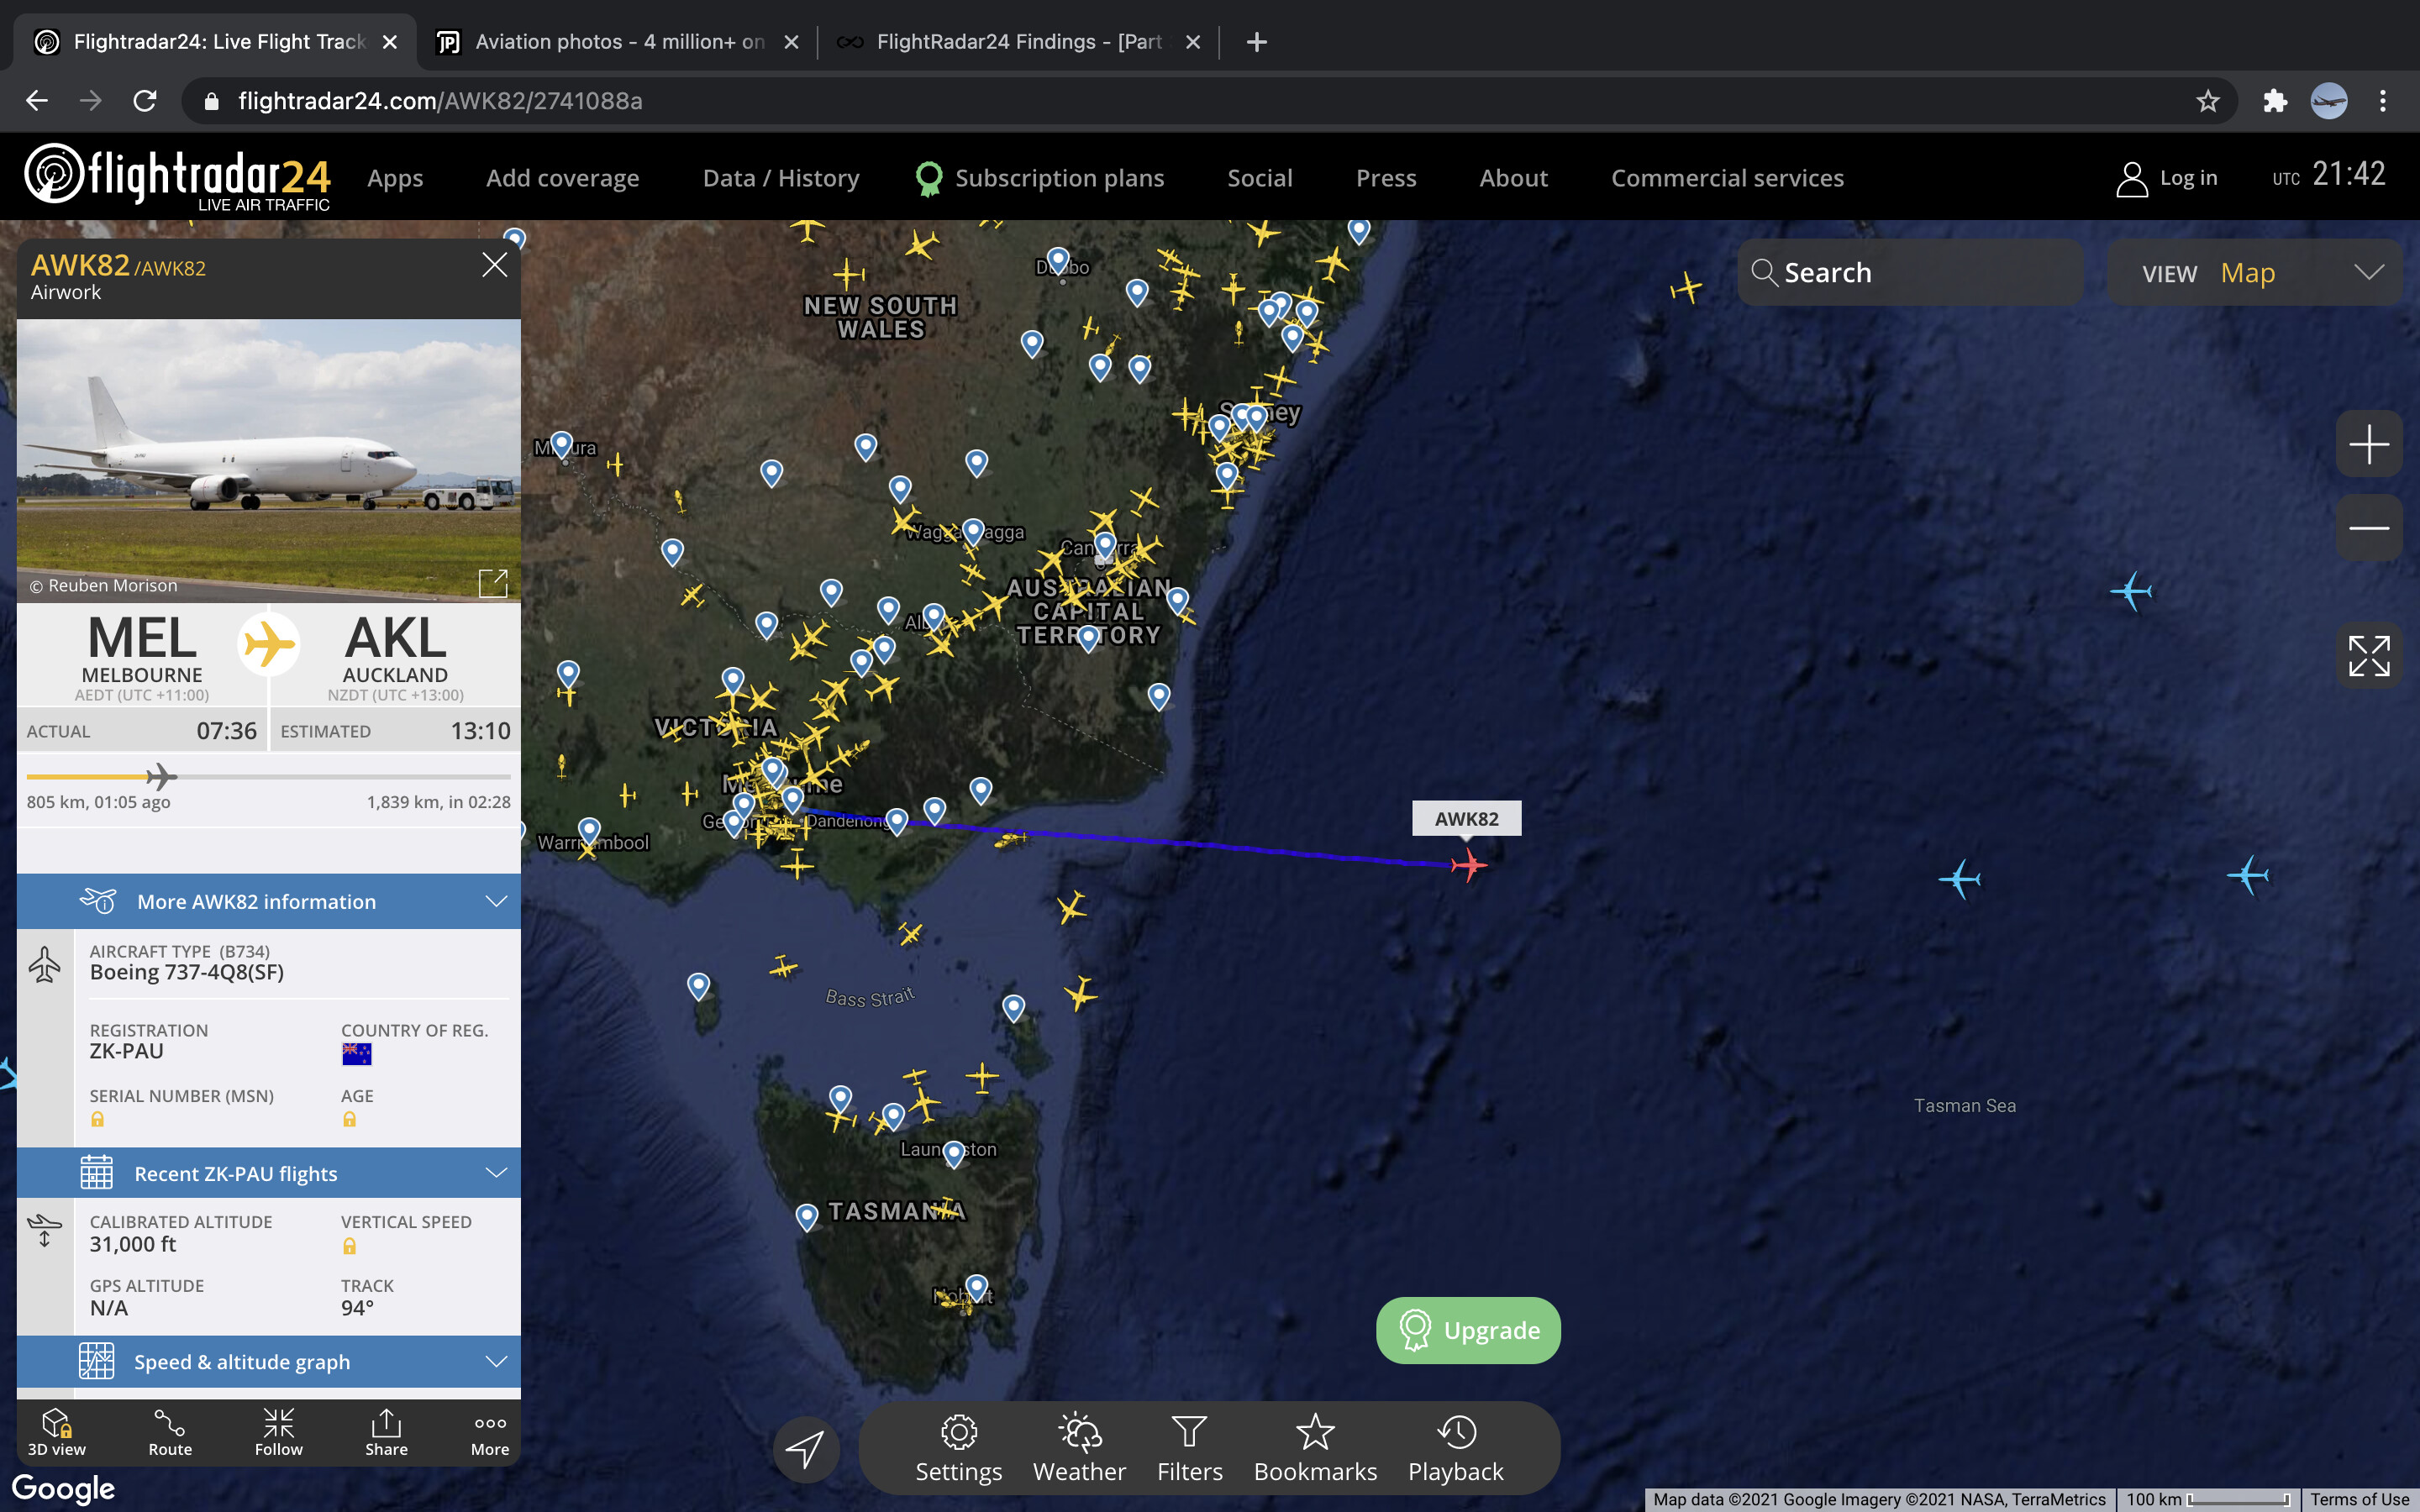Toggle fullscreen map view
Screen dimensions: 2420x1512
click(x=2368, y=656)
